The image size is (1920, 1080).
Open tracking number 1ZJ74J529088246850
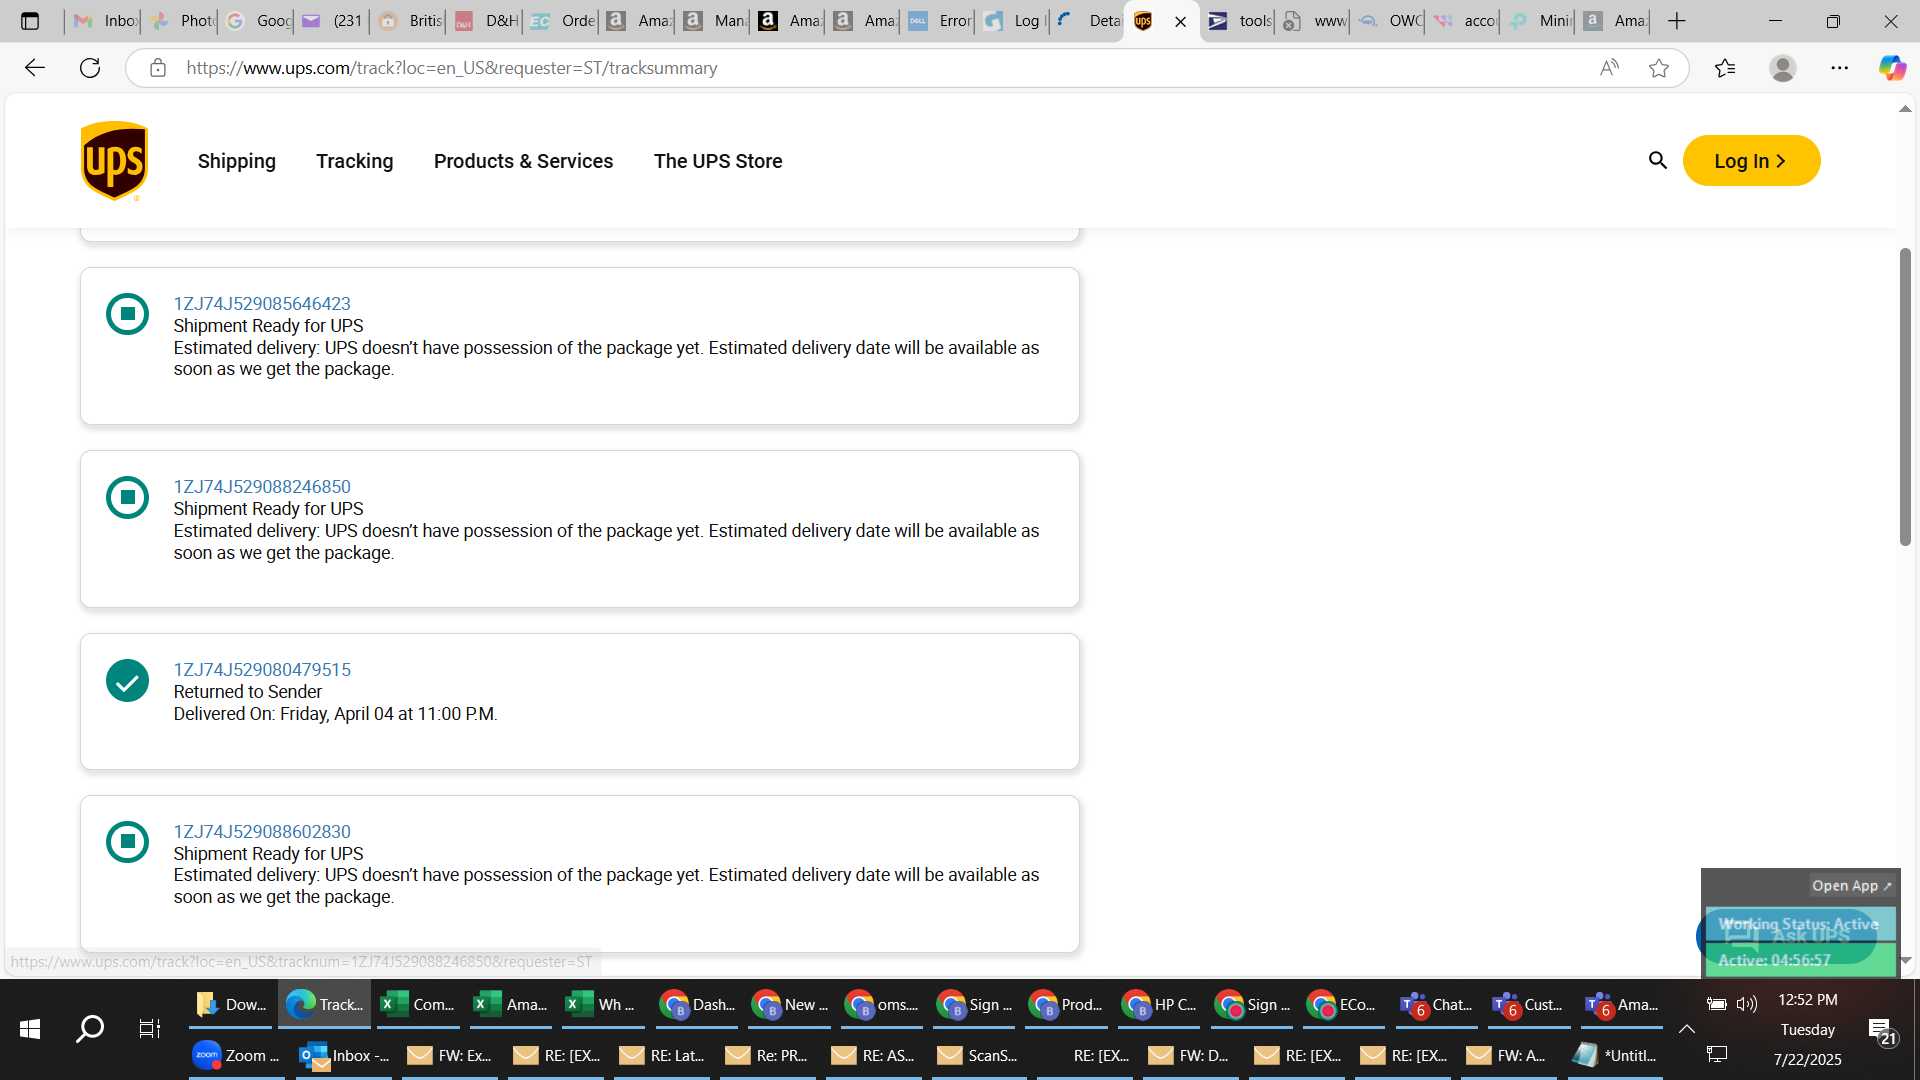click(x=262, y=487)
